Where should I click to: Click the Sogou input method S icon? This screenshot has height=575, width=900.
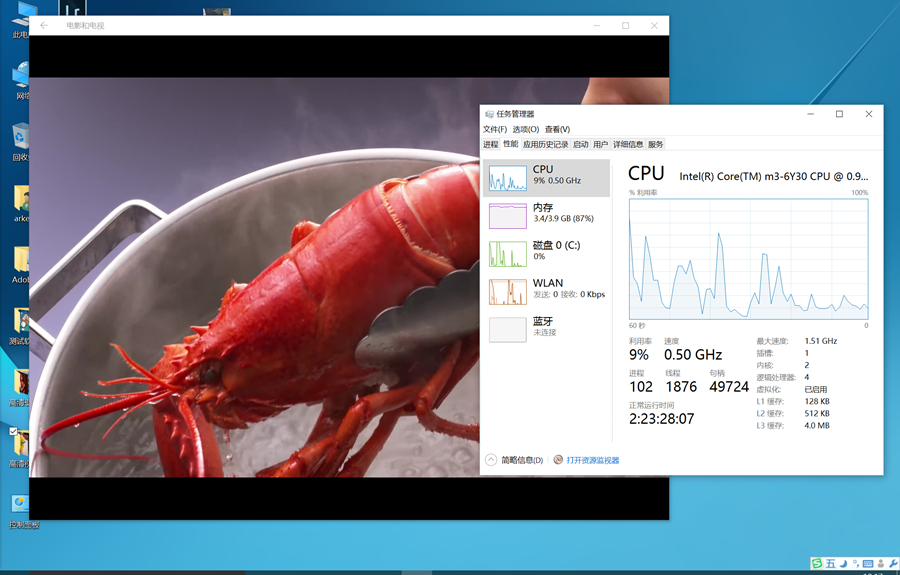coord(817,563)
